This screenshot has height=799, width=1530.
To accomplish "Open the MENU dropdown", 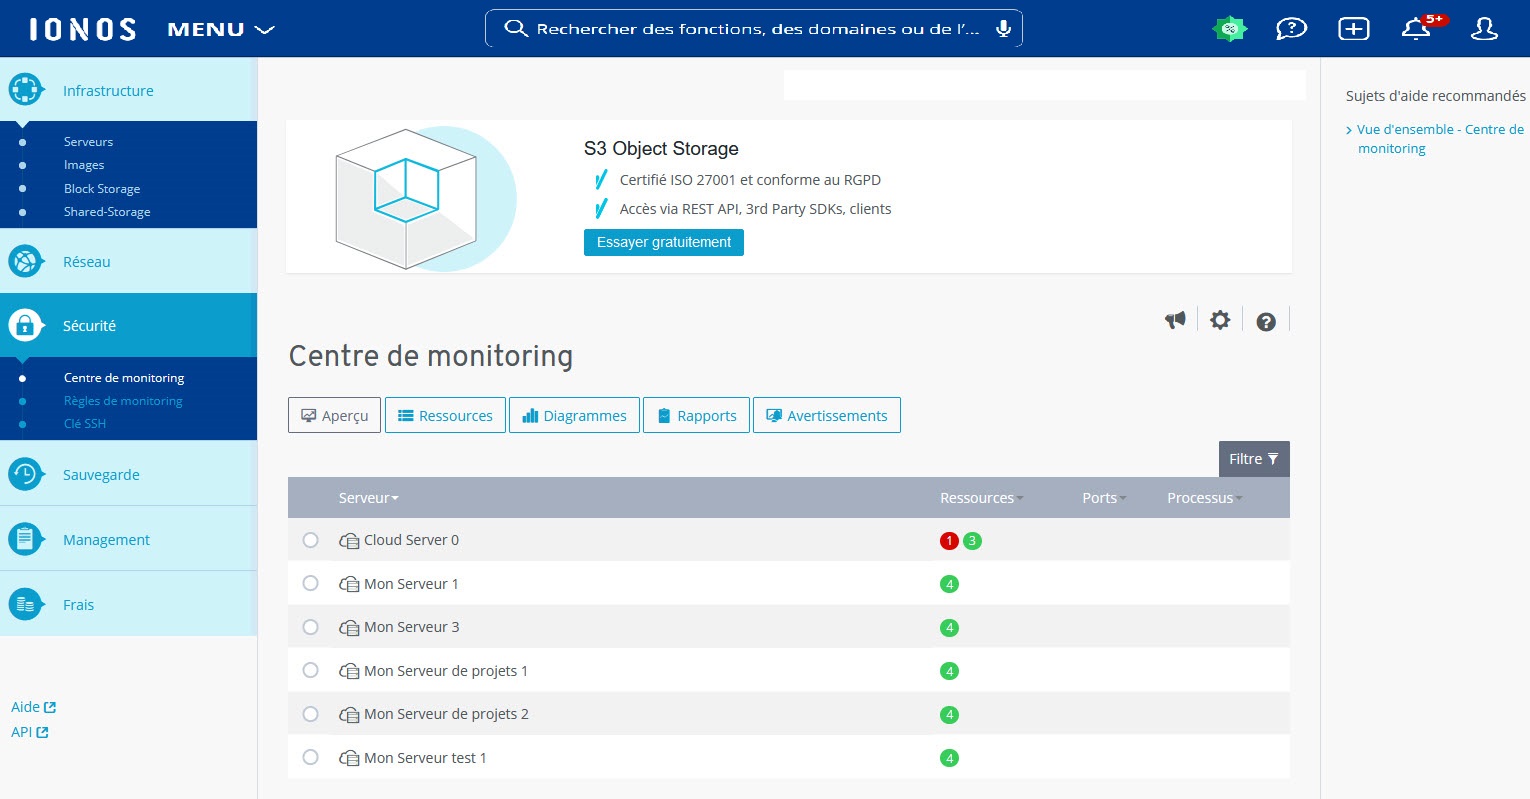I will click(x=221, y=29).
